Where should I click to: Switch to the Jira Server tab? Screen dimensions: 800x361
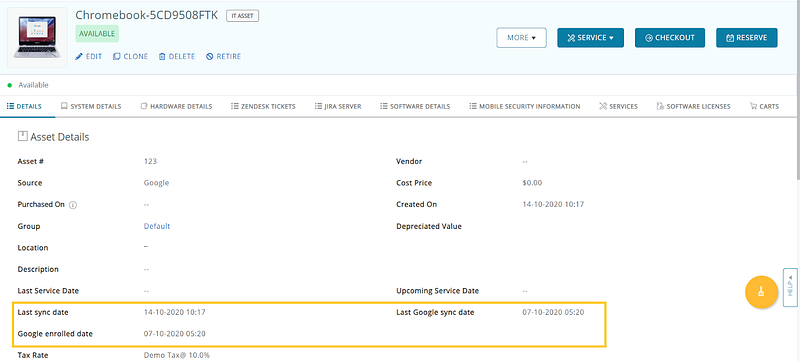pos(338,107)
